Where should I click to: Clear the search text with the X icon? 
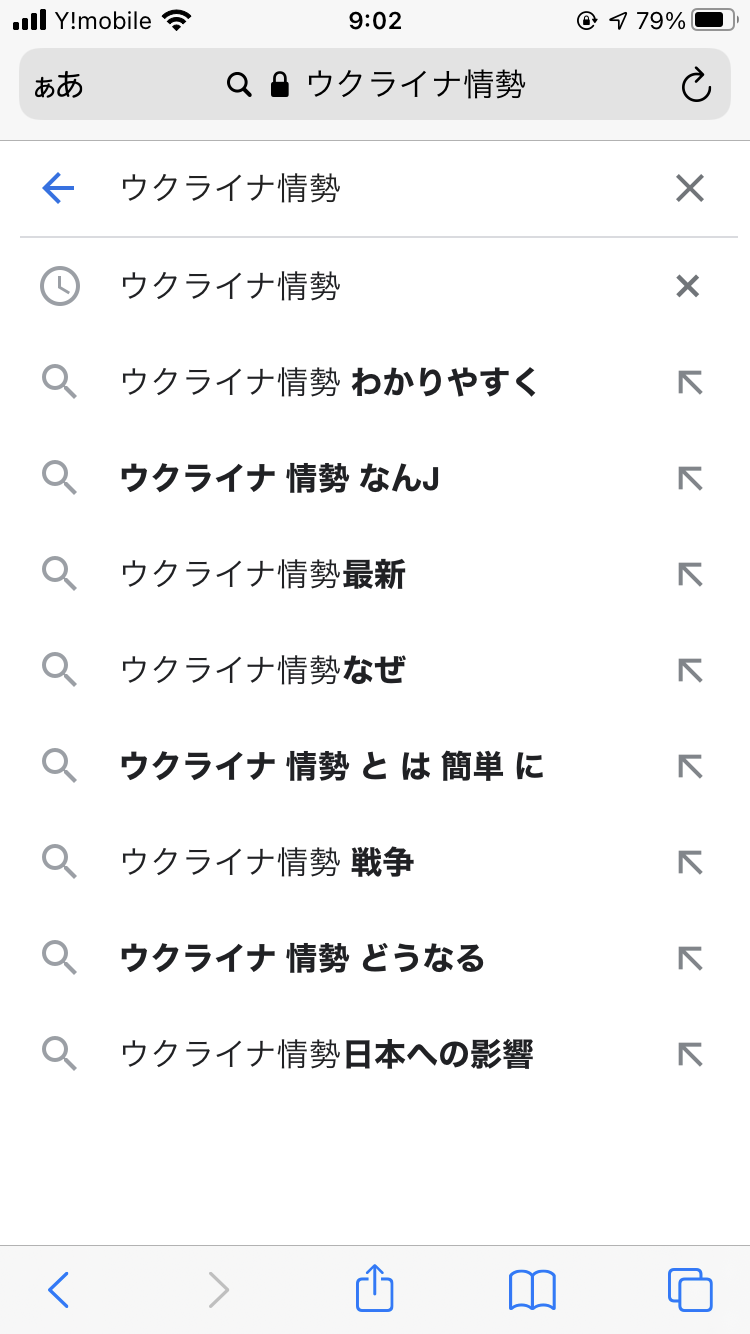[x=689, y=188]
